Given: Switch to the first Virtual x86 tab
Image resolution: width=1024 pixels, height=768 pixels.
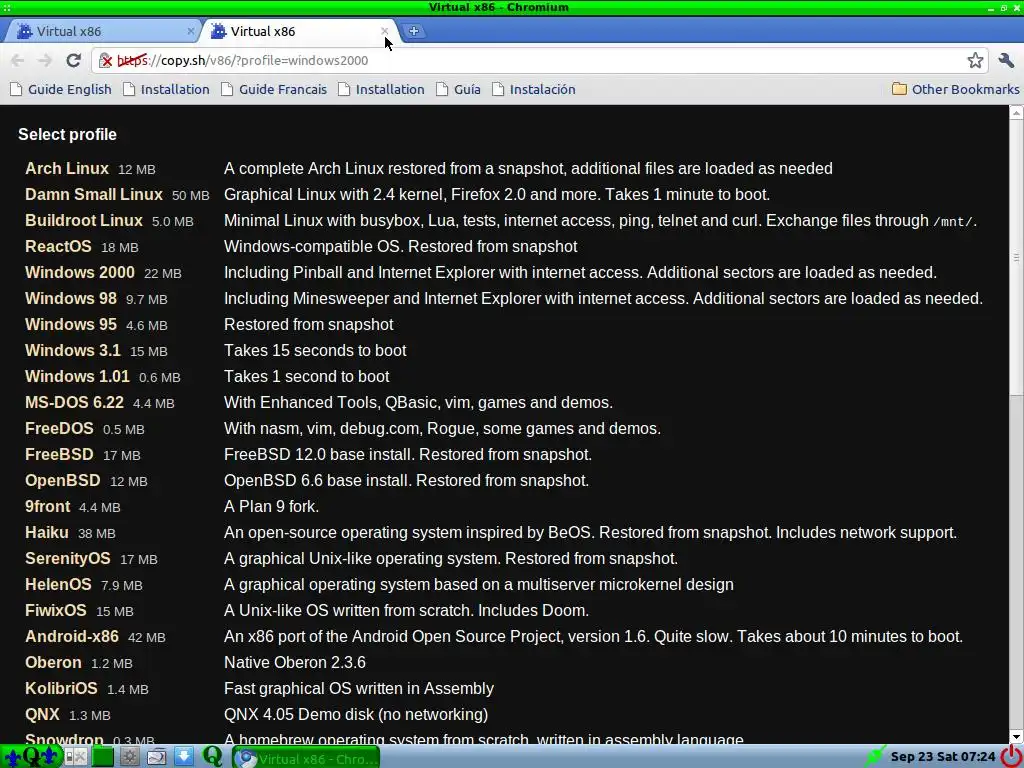Looking at the screenshot, I should [104, 31].
